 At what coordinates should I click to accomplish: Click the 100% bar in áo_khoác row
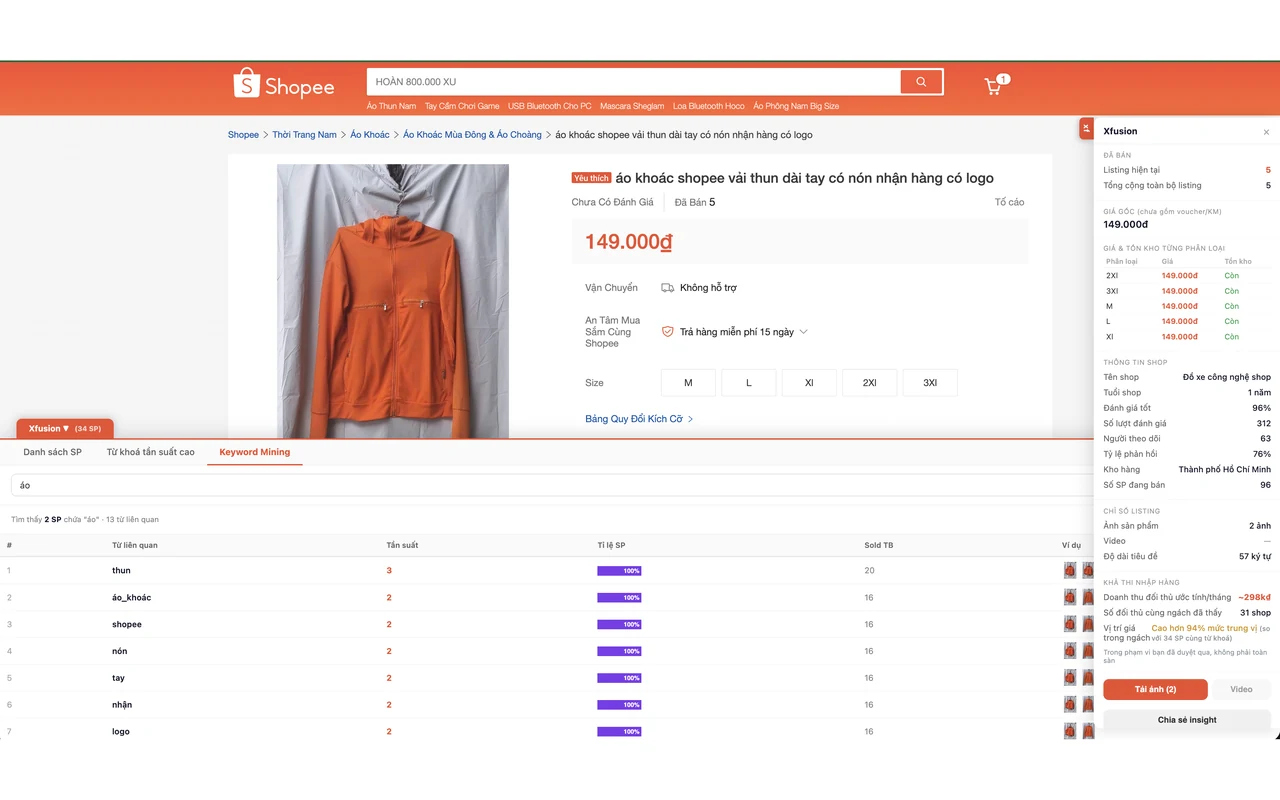pos(619,598)
